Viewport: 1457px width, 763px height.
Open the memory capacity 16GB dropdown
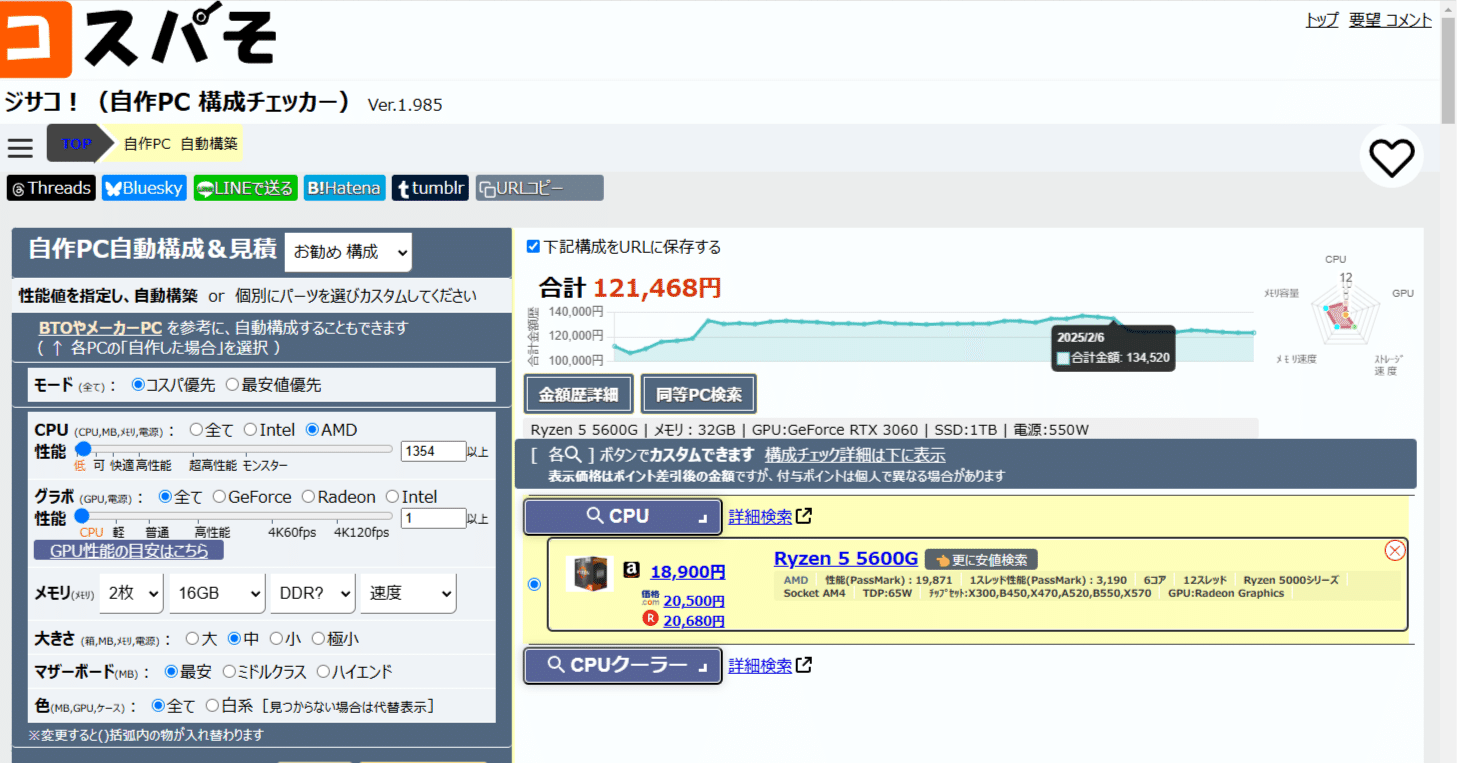[x=216, y=592]
